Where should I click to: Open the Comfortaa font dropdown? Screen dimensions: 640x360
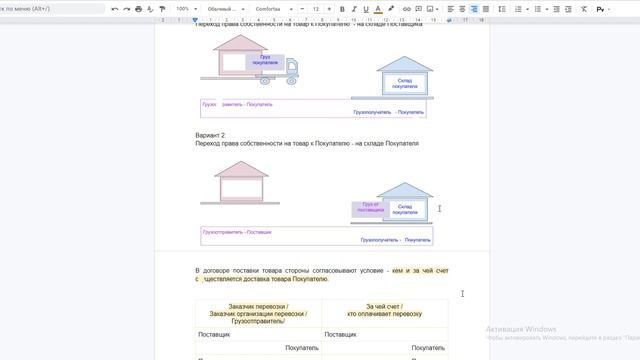coord(274,9)
